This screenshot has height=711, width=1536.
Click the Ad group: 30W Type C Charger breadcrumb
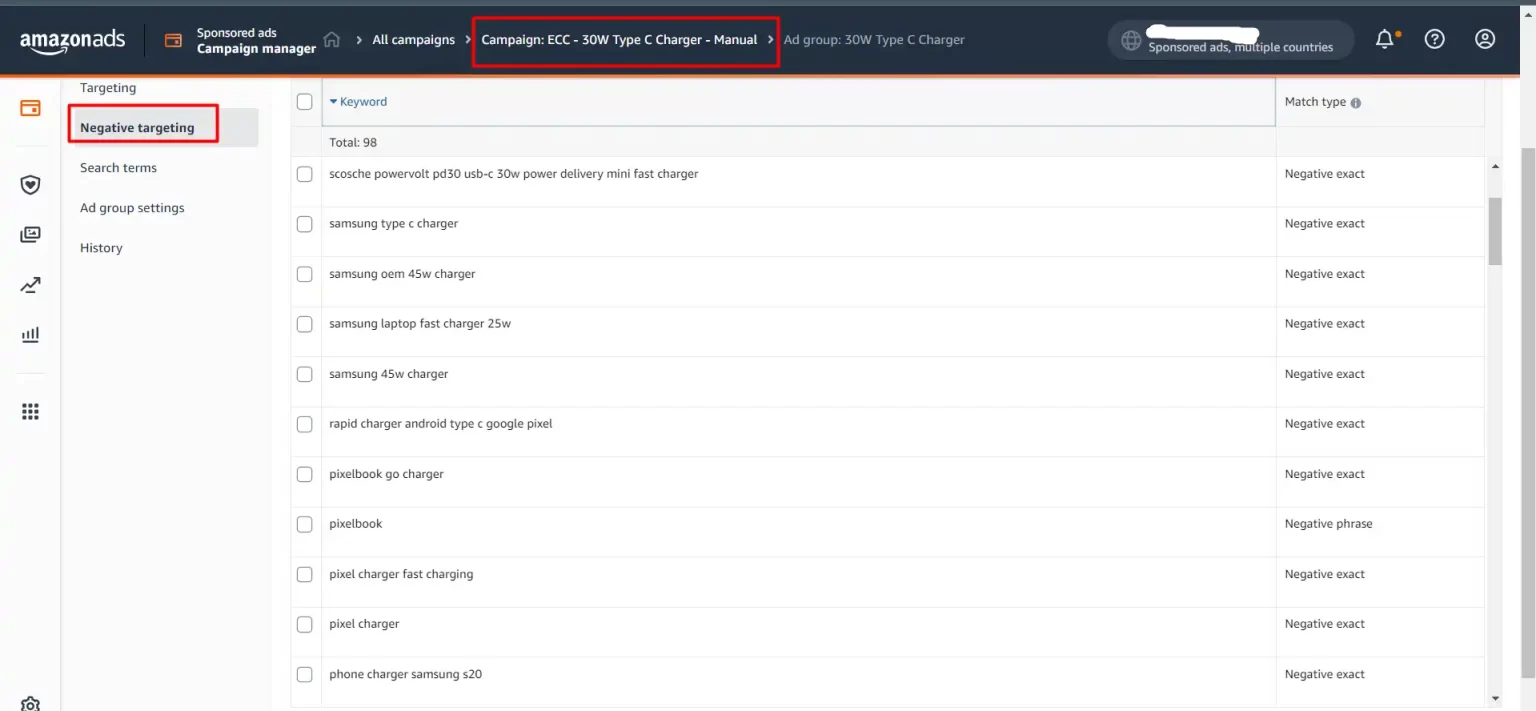(x=874, y=40)
